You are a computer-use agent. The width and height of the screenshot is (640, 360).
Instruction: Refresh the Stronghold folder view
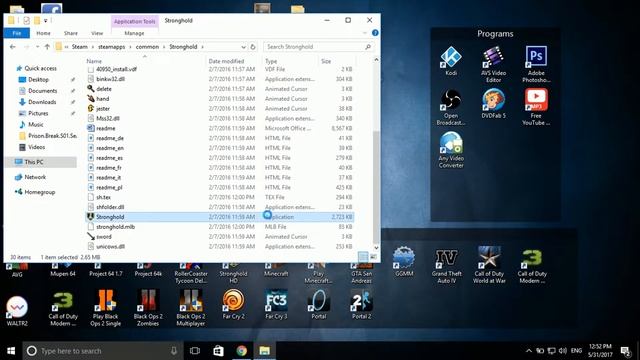[x=253, y=47]
